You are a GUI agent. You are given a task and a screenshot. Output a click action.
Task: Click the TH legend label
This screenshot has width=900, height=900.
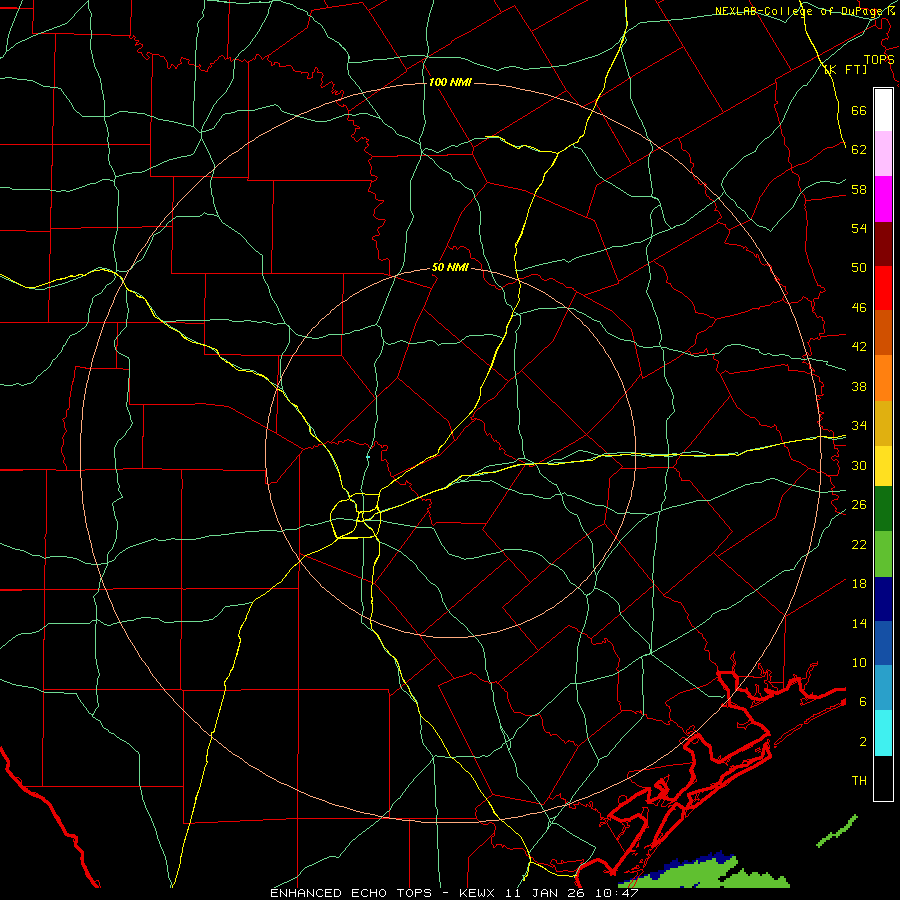[859, 781]
